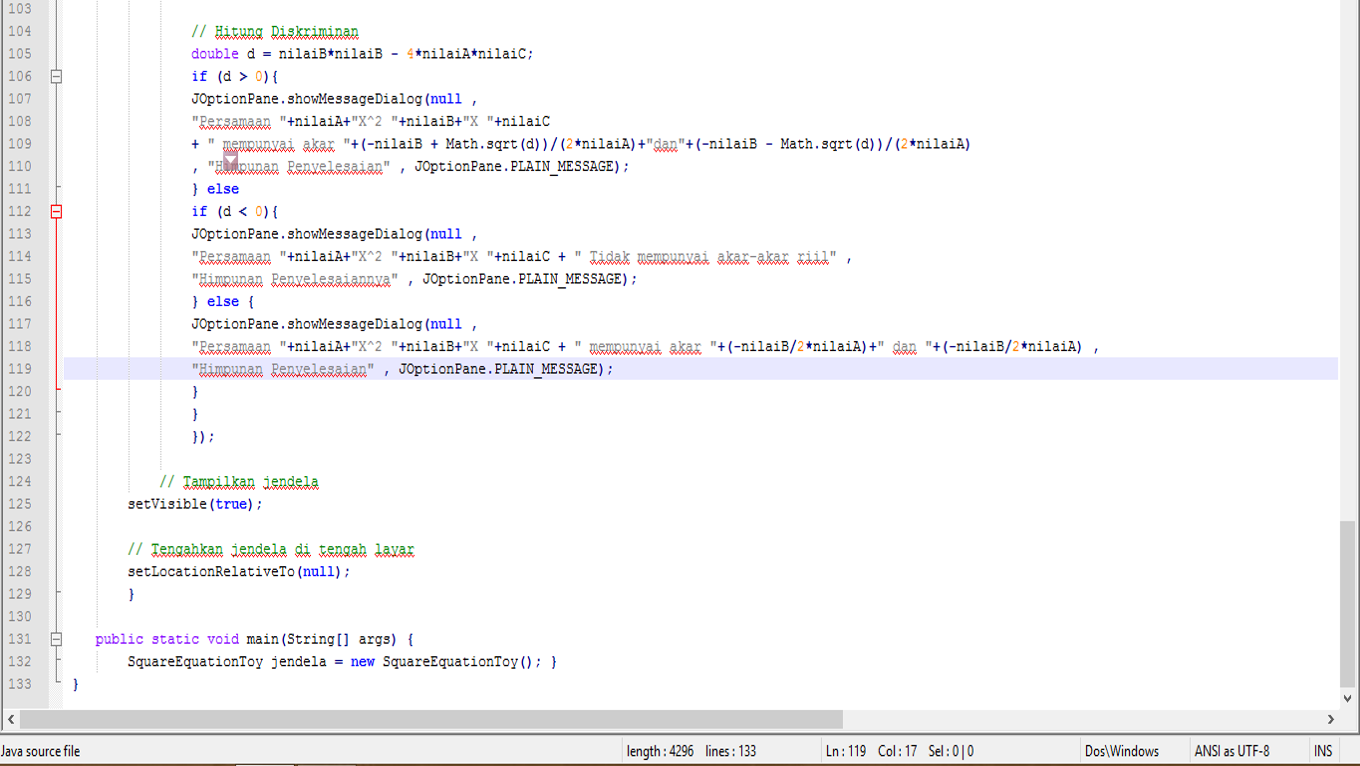Click the right arrow of the horizontal scrollbar
1360x766 pixels.
tap(1331, 718)
